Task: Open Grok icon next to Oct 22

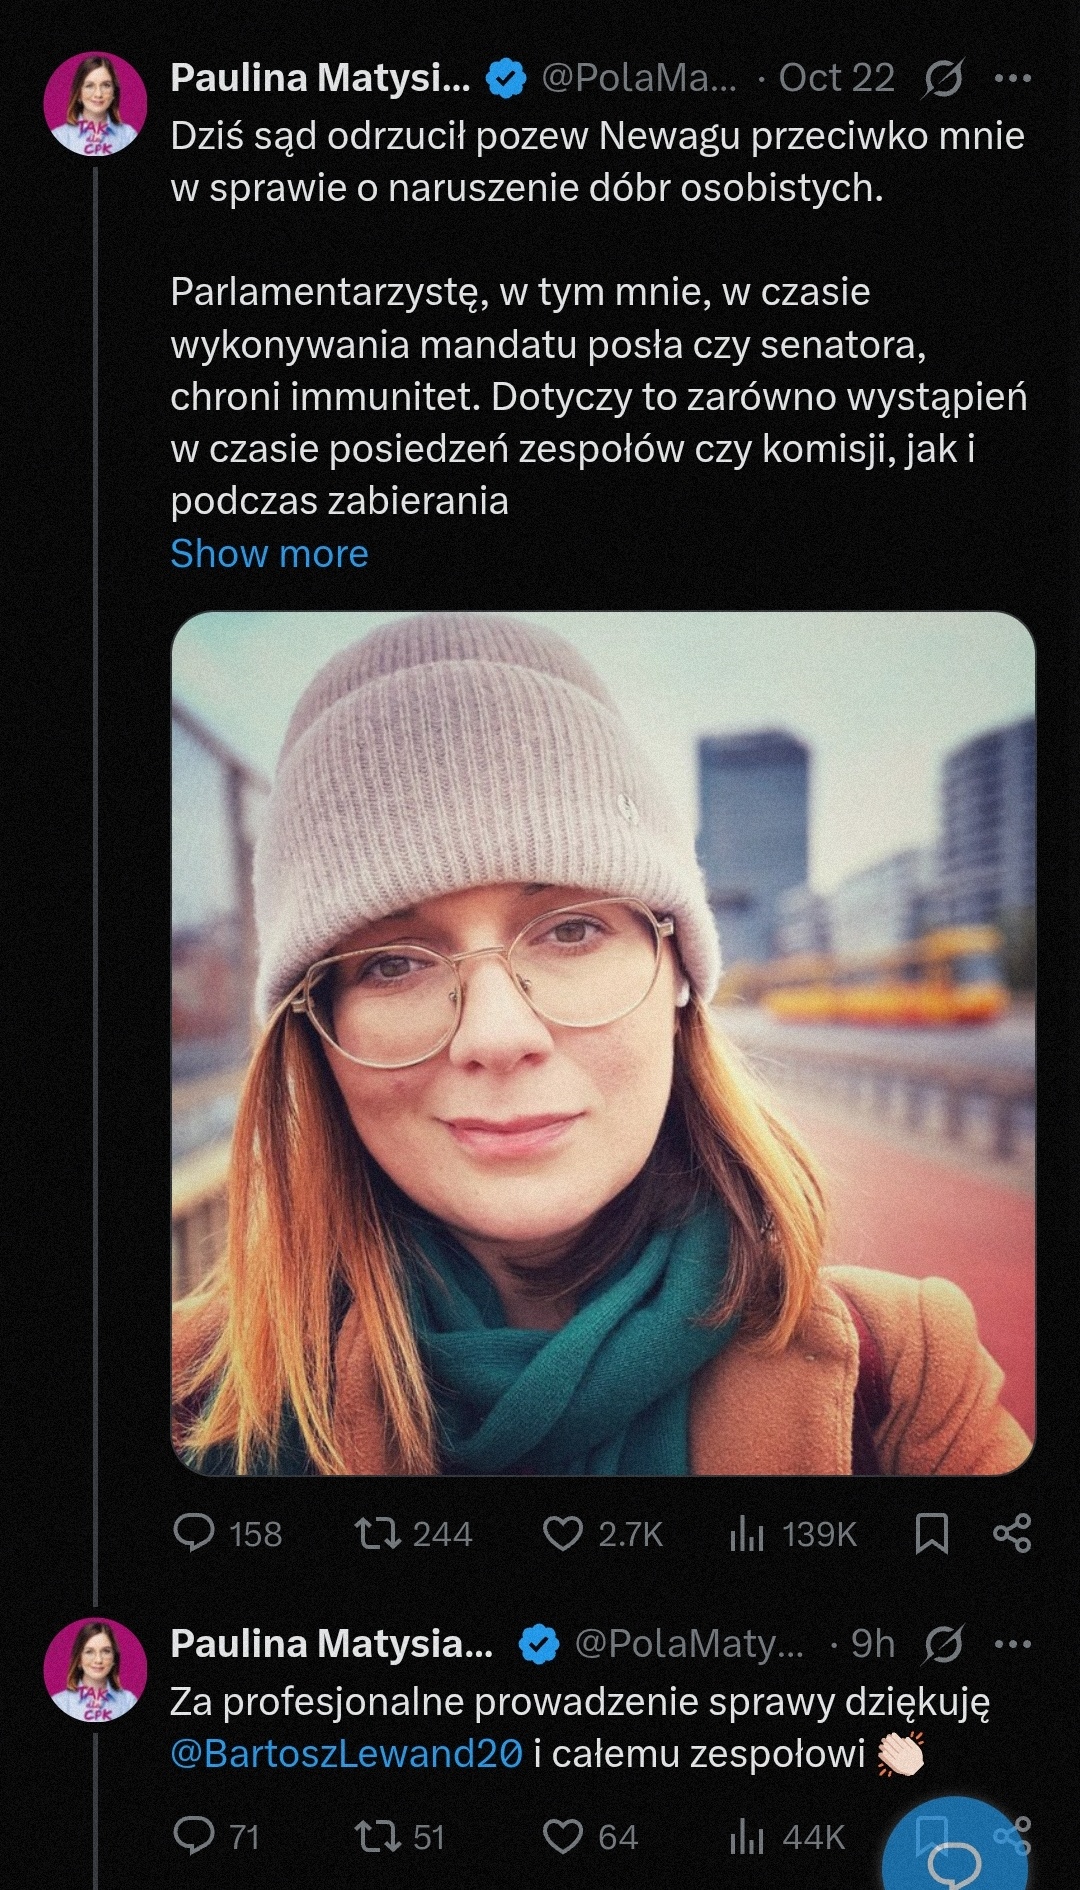Action: pyautogui.click(x=943, y=78)
